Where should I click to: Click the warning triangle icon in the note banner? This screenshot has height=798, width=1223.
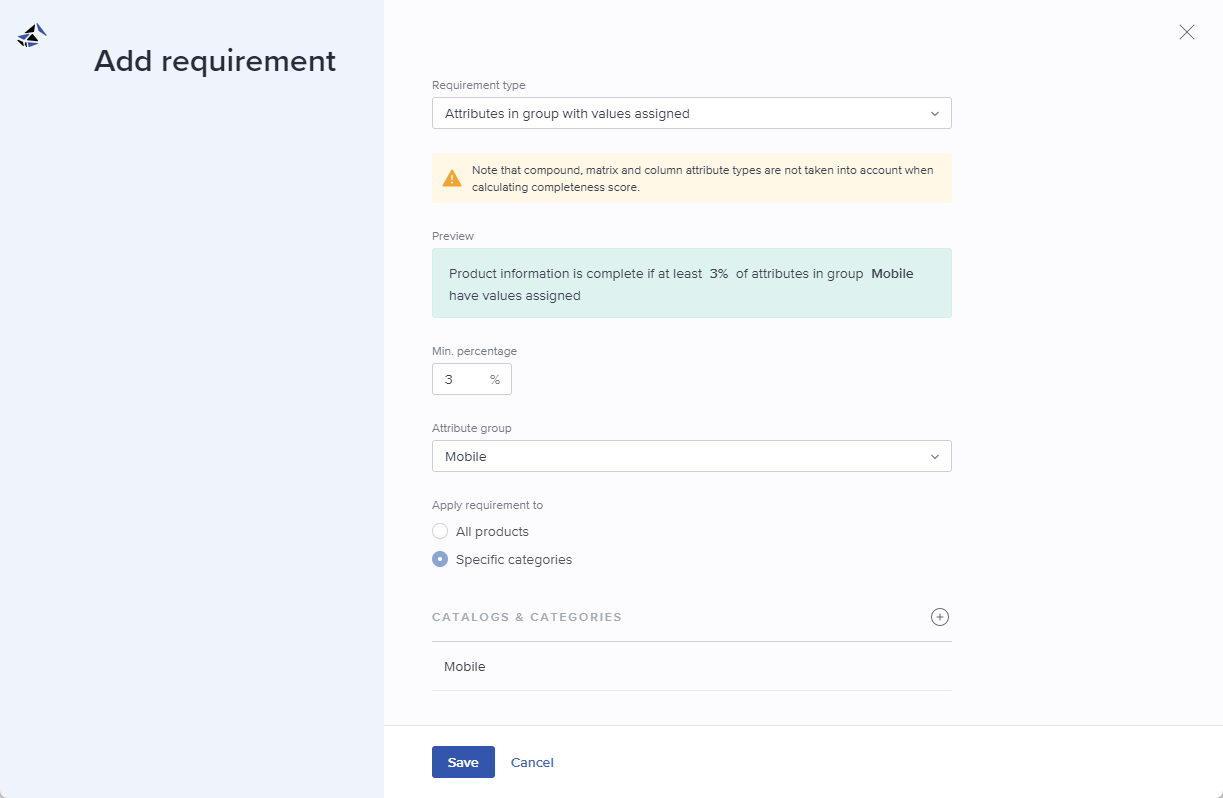(x=451, y=177)
